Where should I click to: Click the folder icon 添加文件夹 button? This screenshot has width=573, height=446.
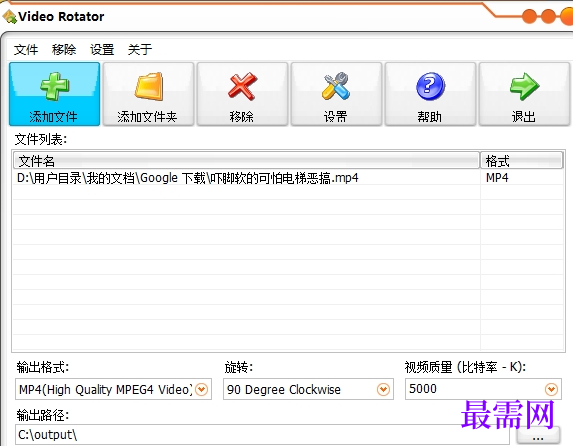point(148,94)
